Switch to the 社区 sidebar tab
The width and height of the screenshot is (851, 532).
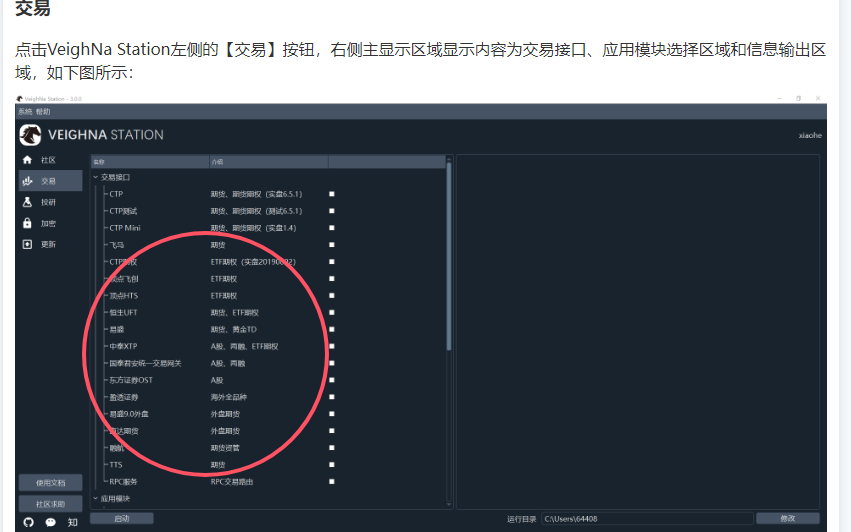(x=50, y=160)
